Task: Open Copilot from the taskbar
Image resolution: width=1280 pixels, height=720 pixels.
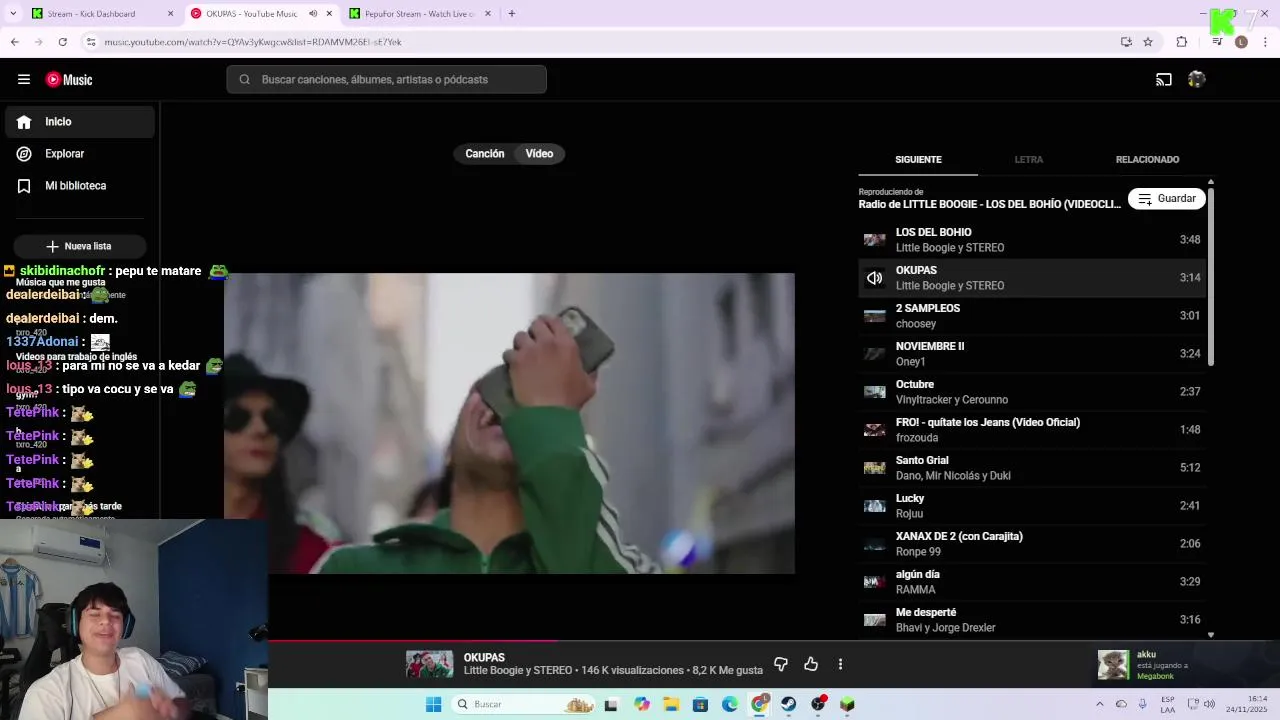Action: click(642, 705)
